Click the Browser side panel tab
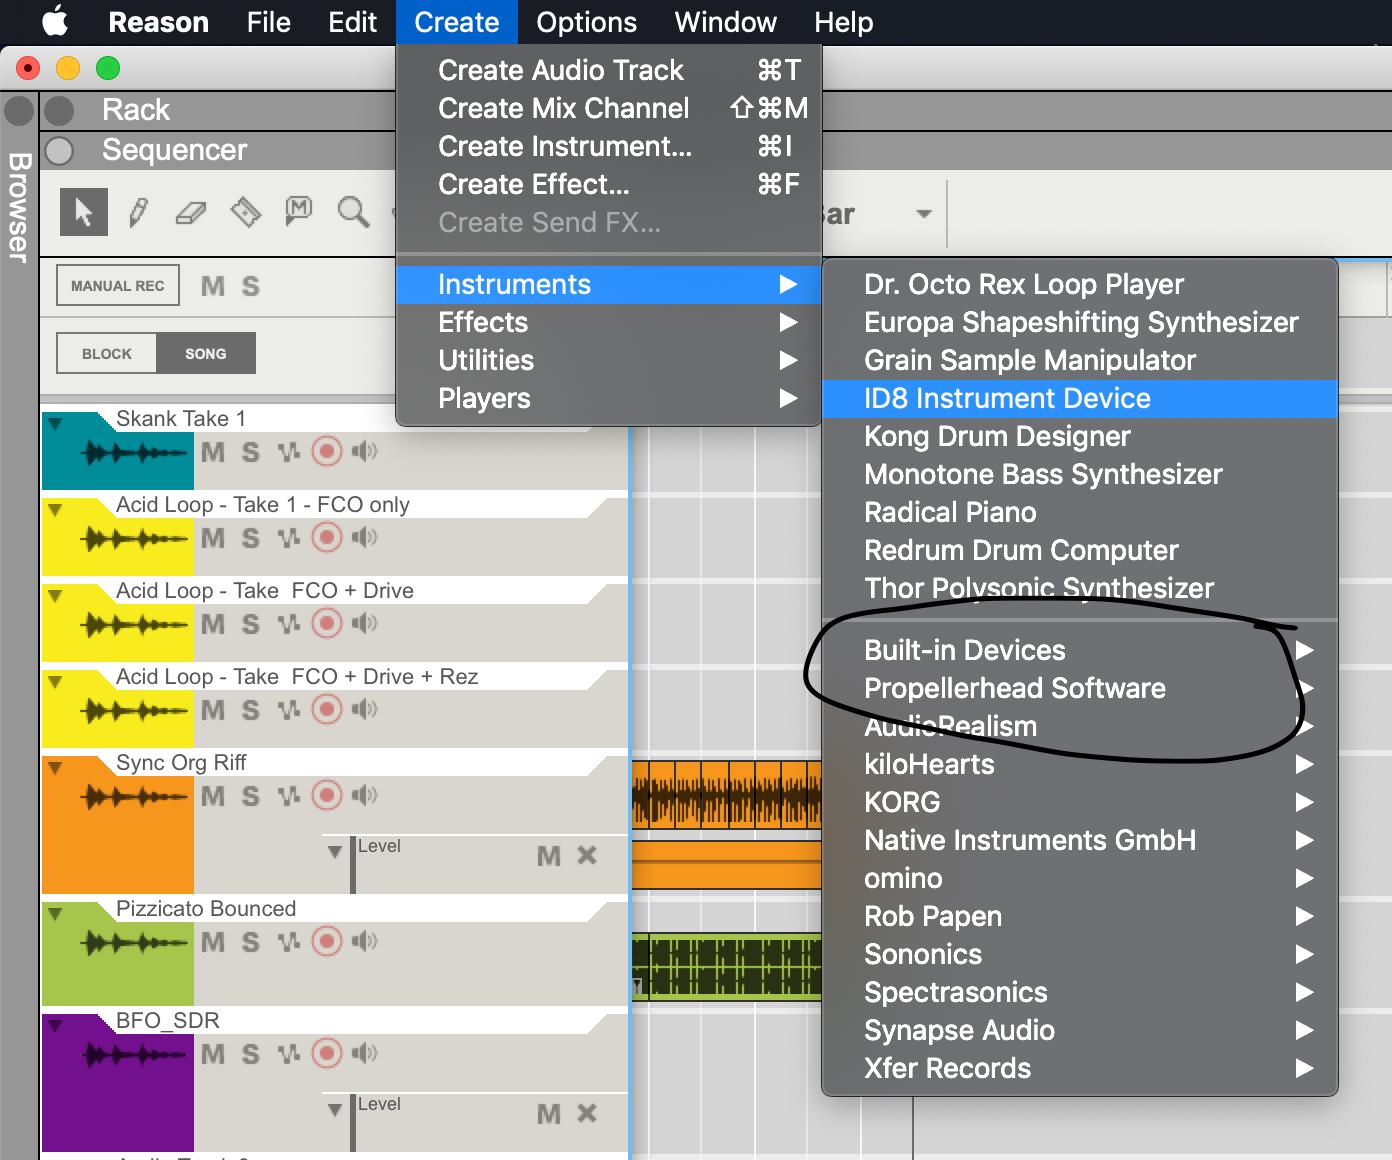The height and width of the screenshot is (1160, 1392). click(x=18, y=207)
